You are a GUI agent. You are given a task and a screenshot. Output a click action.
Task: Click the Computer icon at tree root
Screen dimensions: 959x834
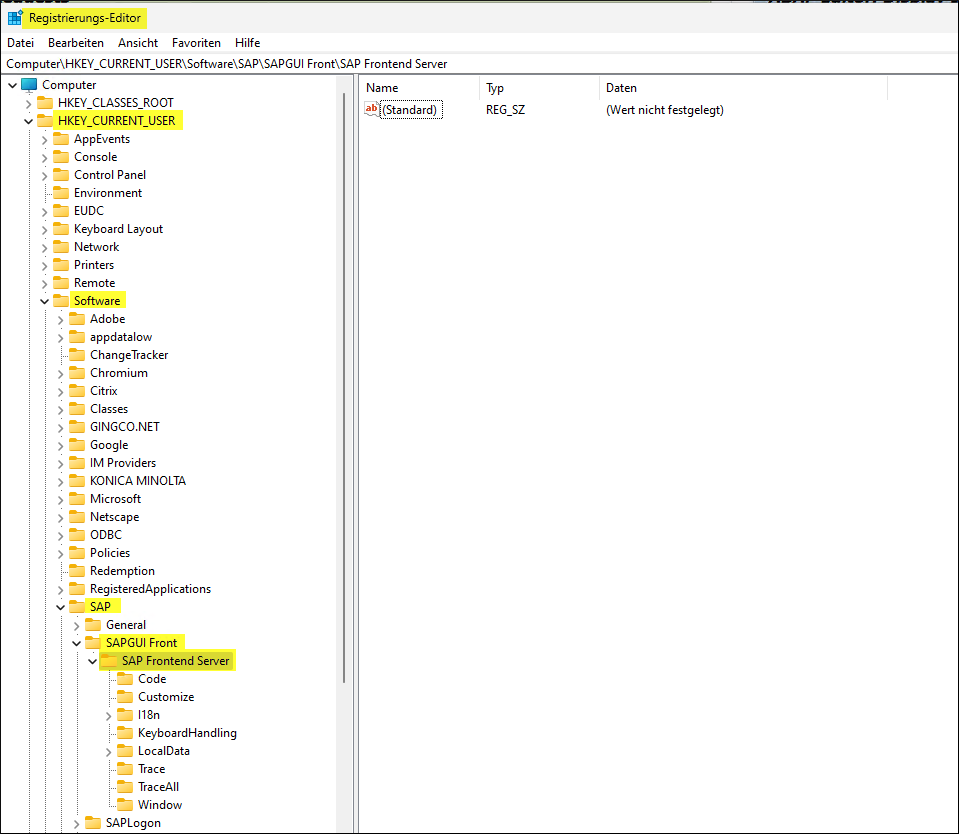29,85
